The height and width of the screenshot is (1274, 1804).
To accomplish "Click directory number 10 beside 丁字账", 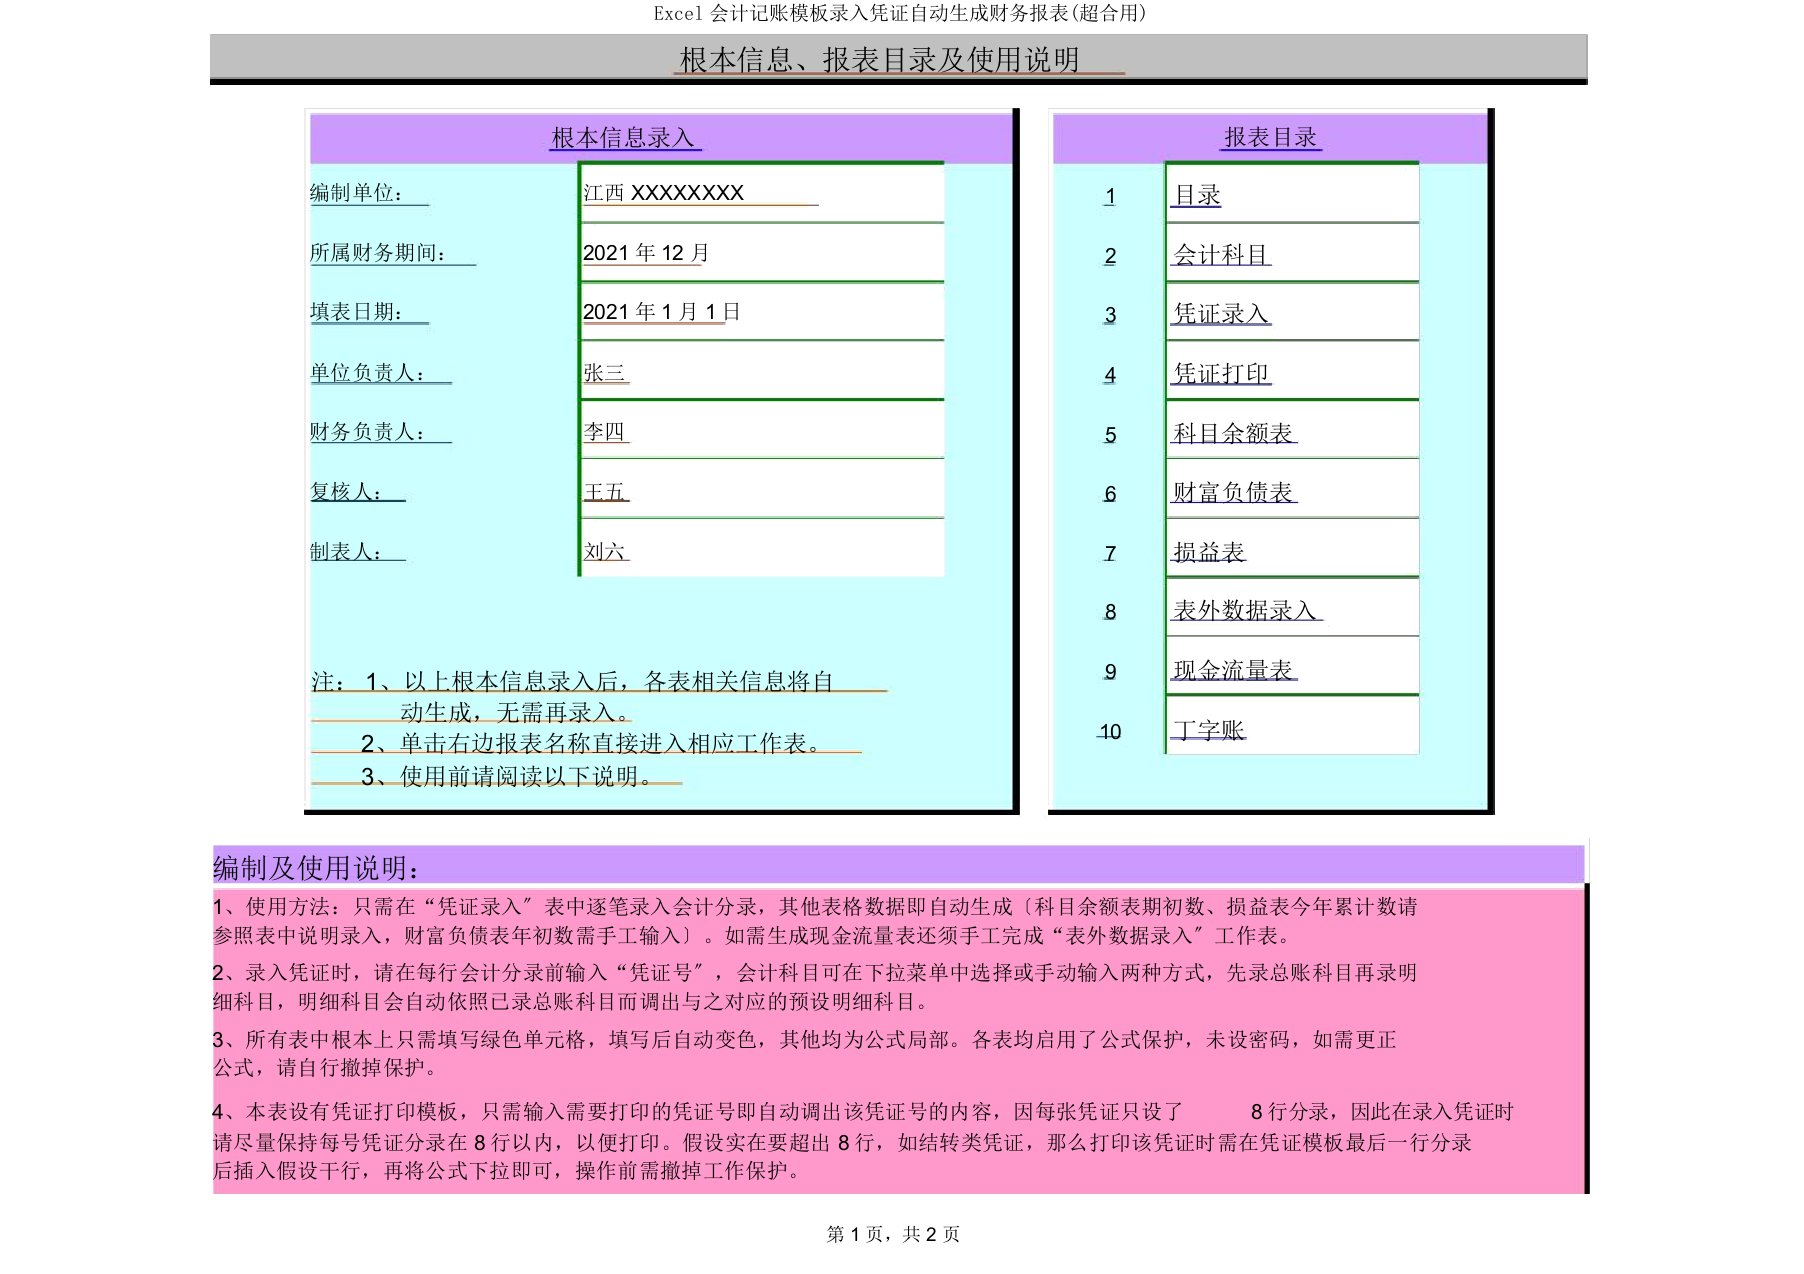I will tap(1109, 732).
